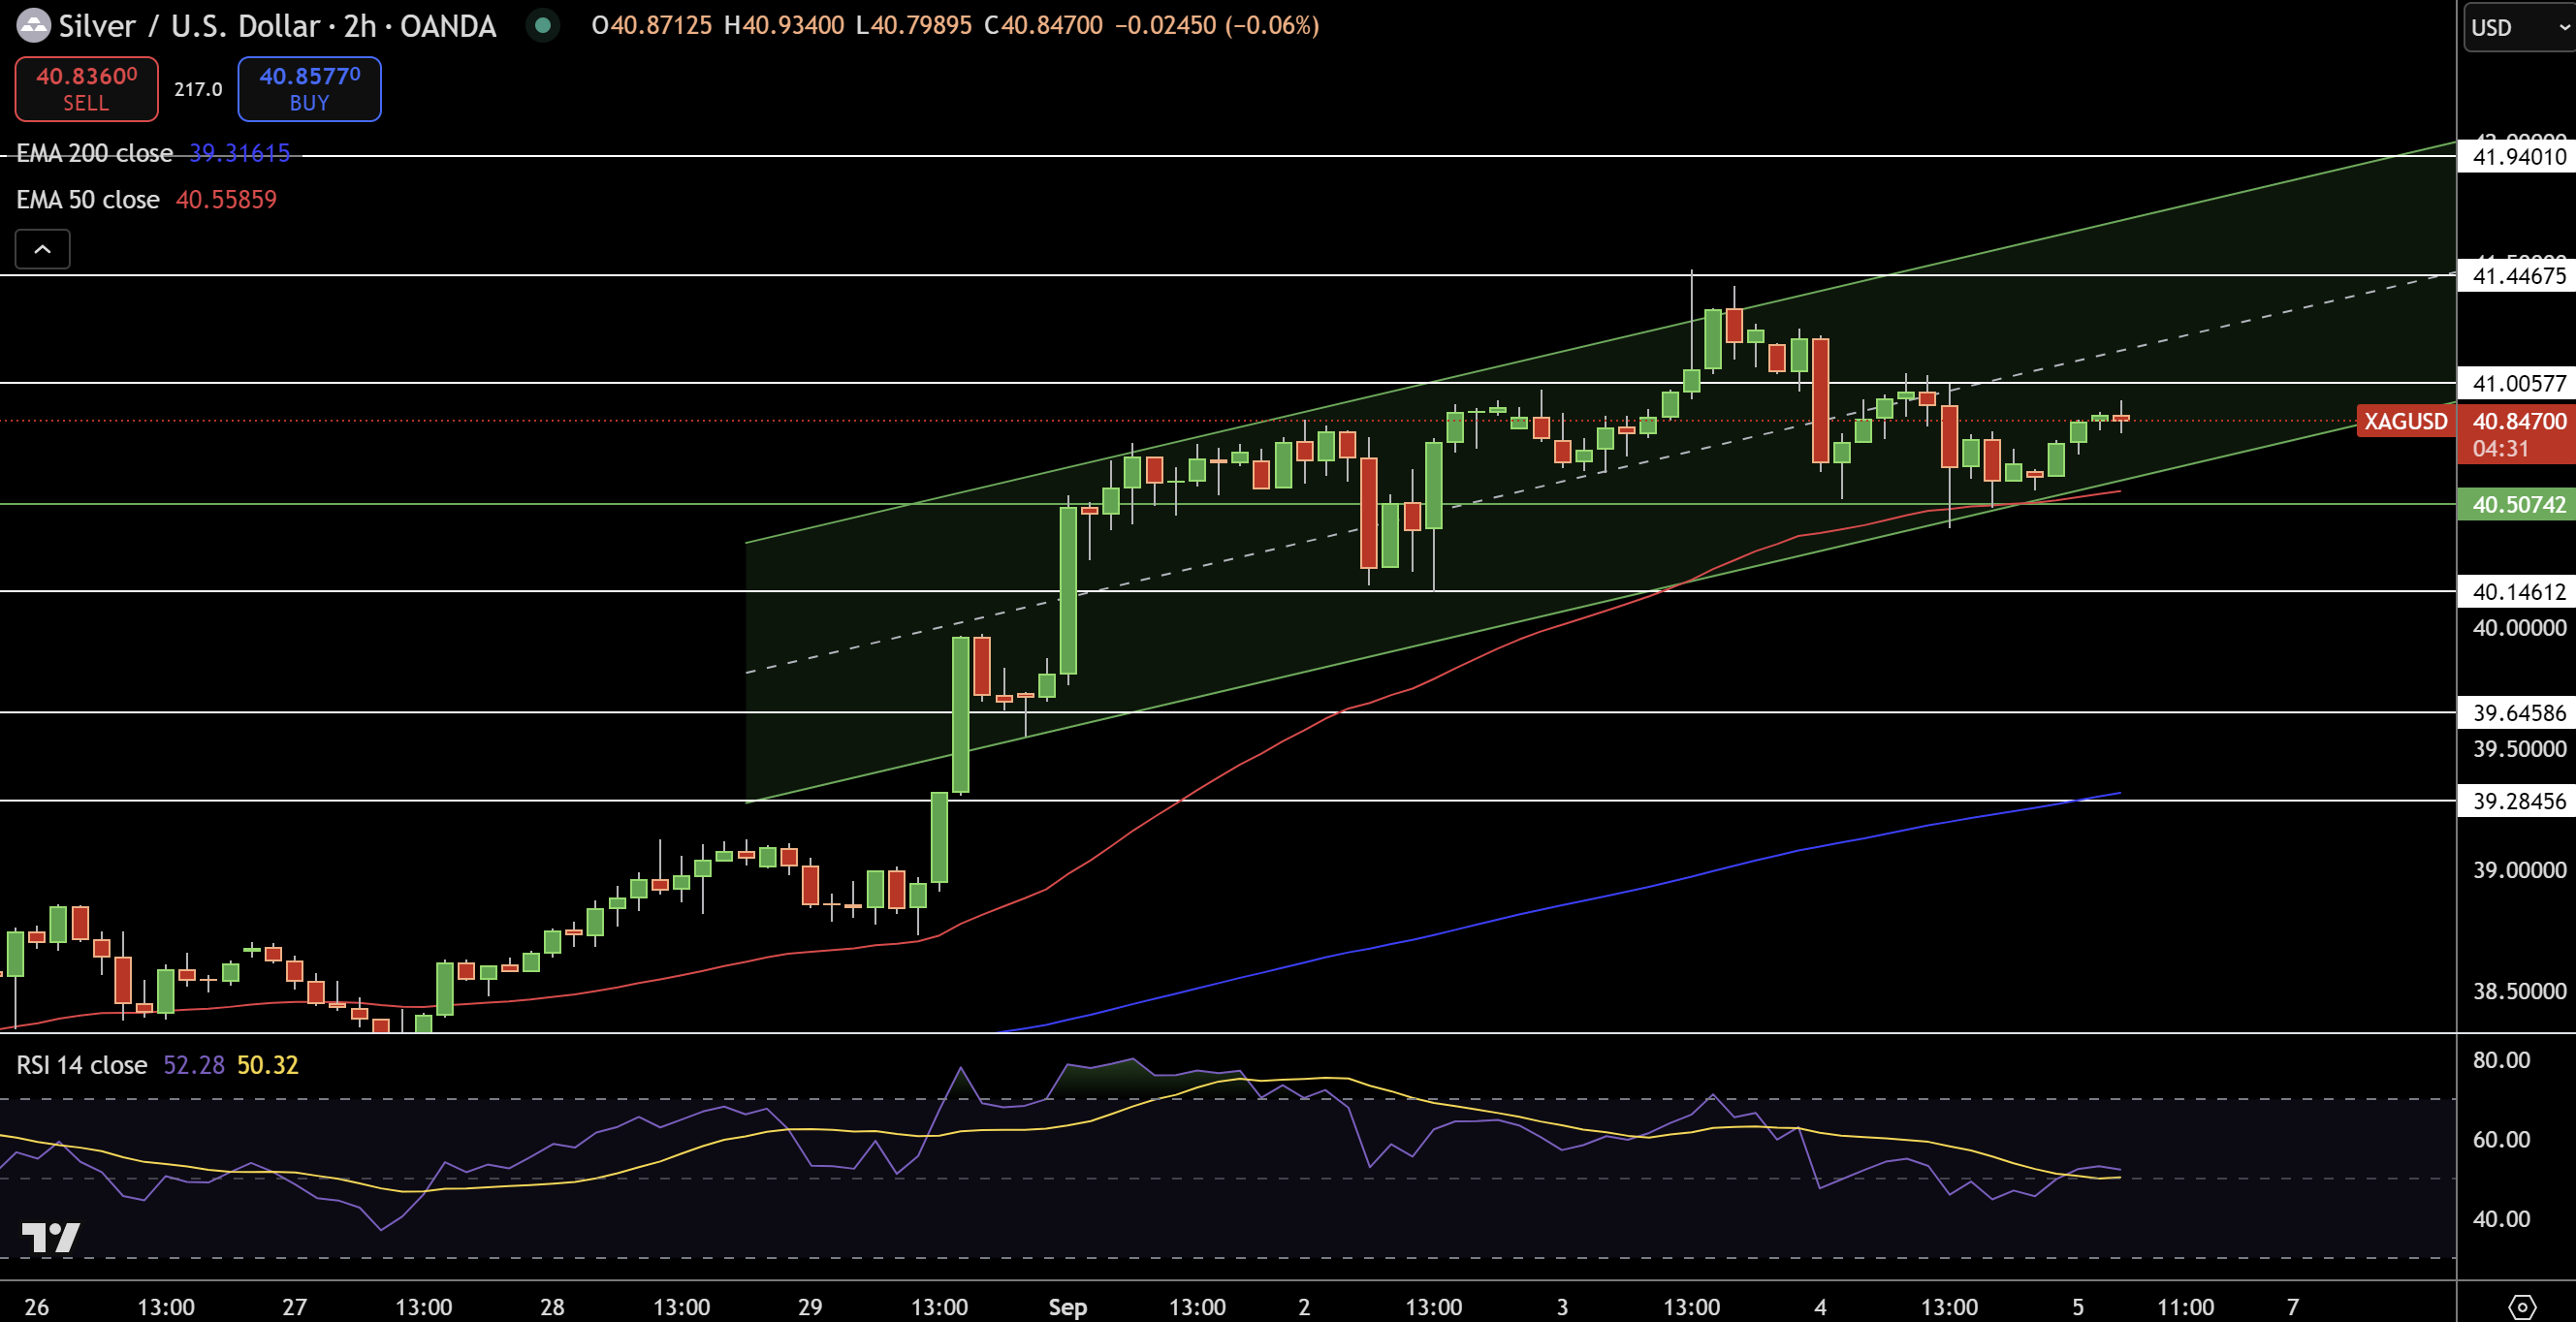Screen dimensions: 2576x1322
Task: Open chart settings hexagon icon
Action: [2522, 1306]
